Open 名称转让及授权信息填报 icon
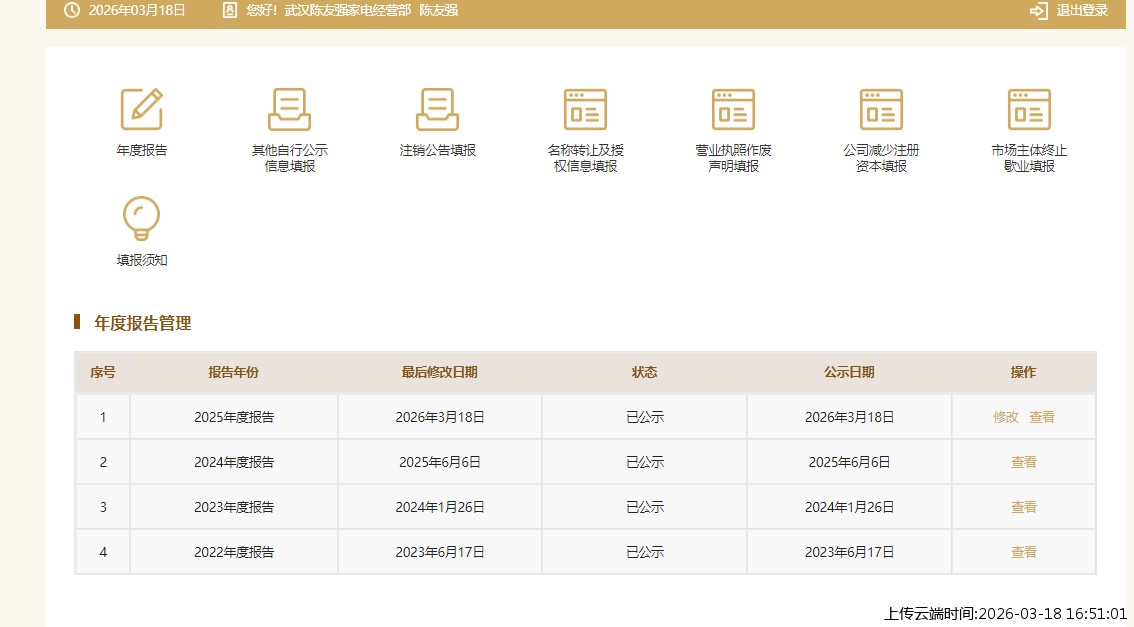This screenshot has width=1134, height=627. 585,110
